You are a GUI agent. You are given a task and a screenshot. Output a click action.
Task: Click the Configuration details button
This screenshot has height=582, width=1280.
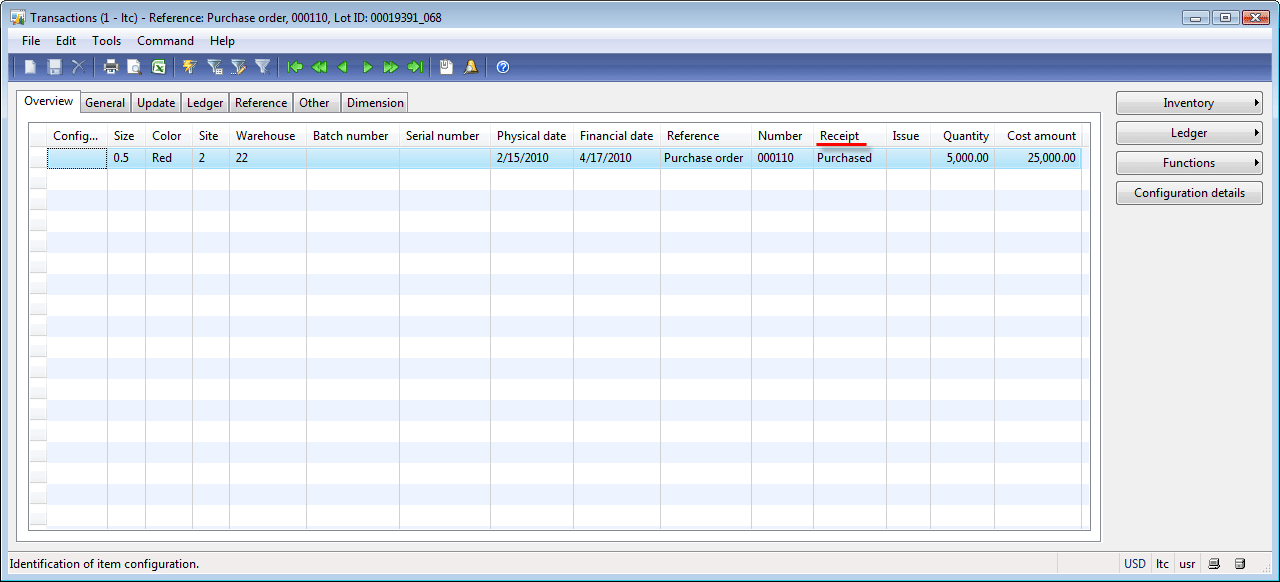pos(1189,193)
